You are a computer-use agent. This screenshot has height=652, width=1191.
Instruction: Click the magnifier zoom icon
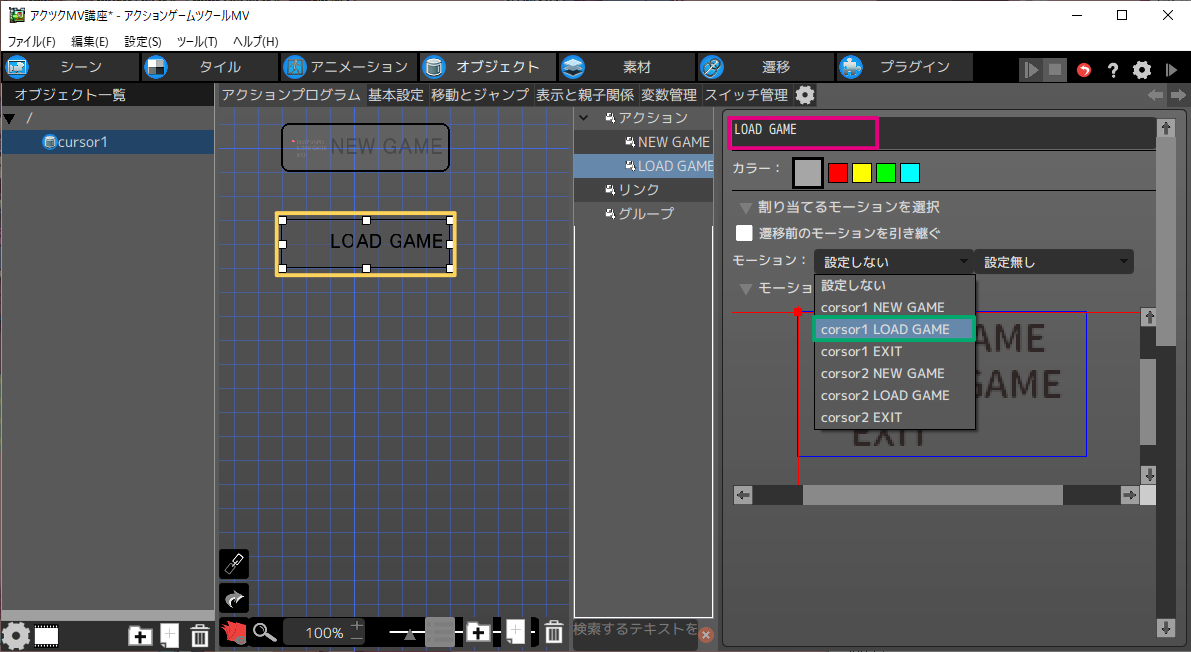(264, 632)
